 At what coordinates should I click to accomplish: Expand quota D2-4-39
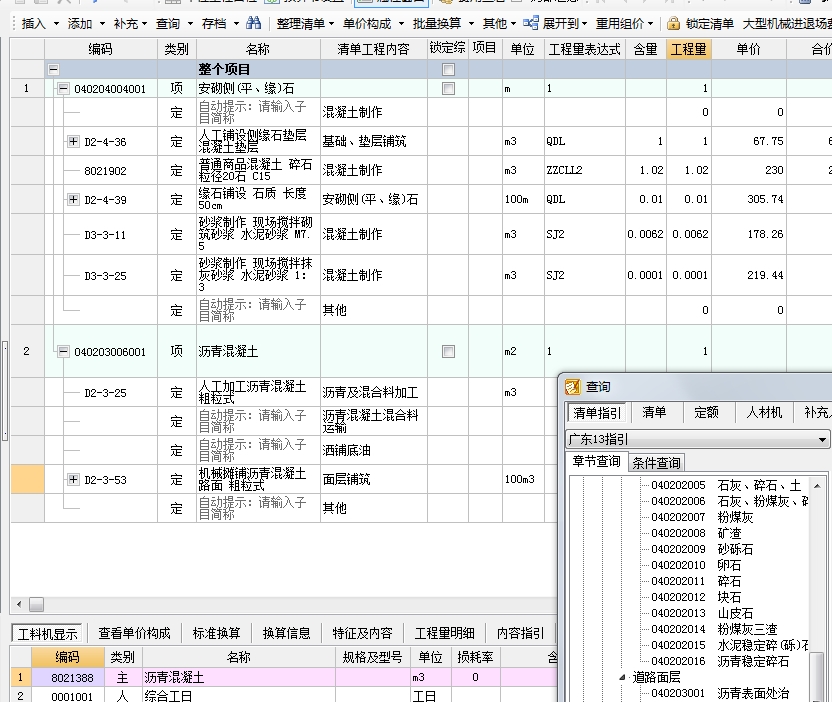pyautogui.click(x=73, y=200)
